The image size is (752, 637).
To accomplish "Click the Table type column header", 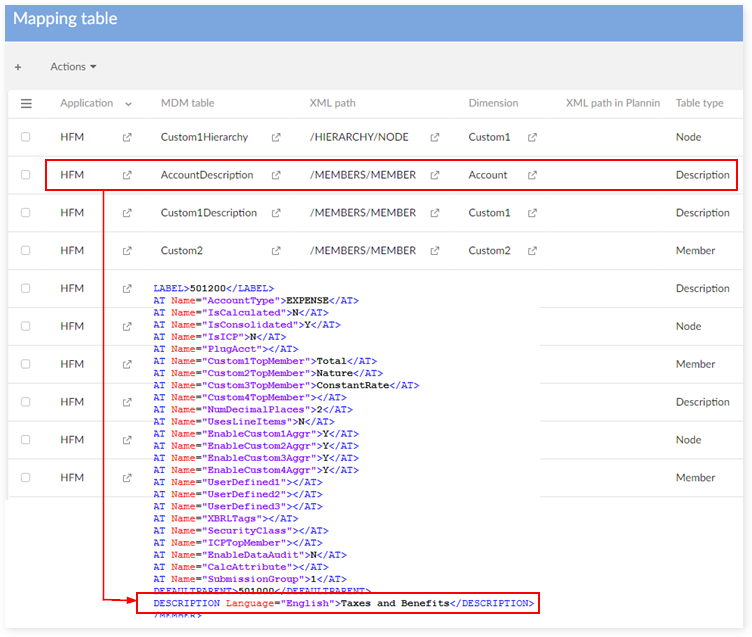I will click(699, 103).
